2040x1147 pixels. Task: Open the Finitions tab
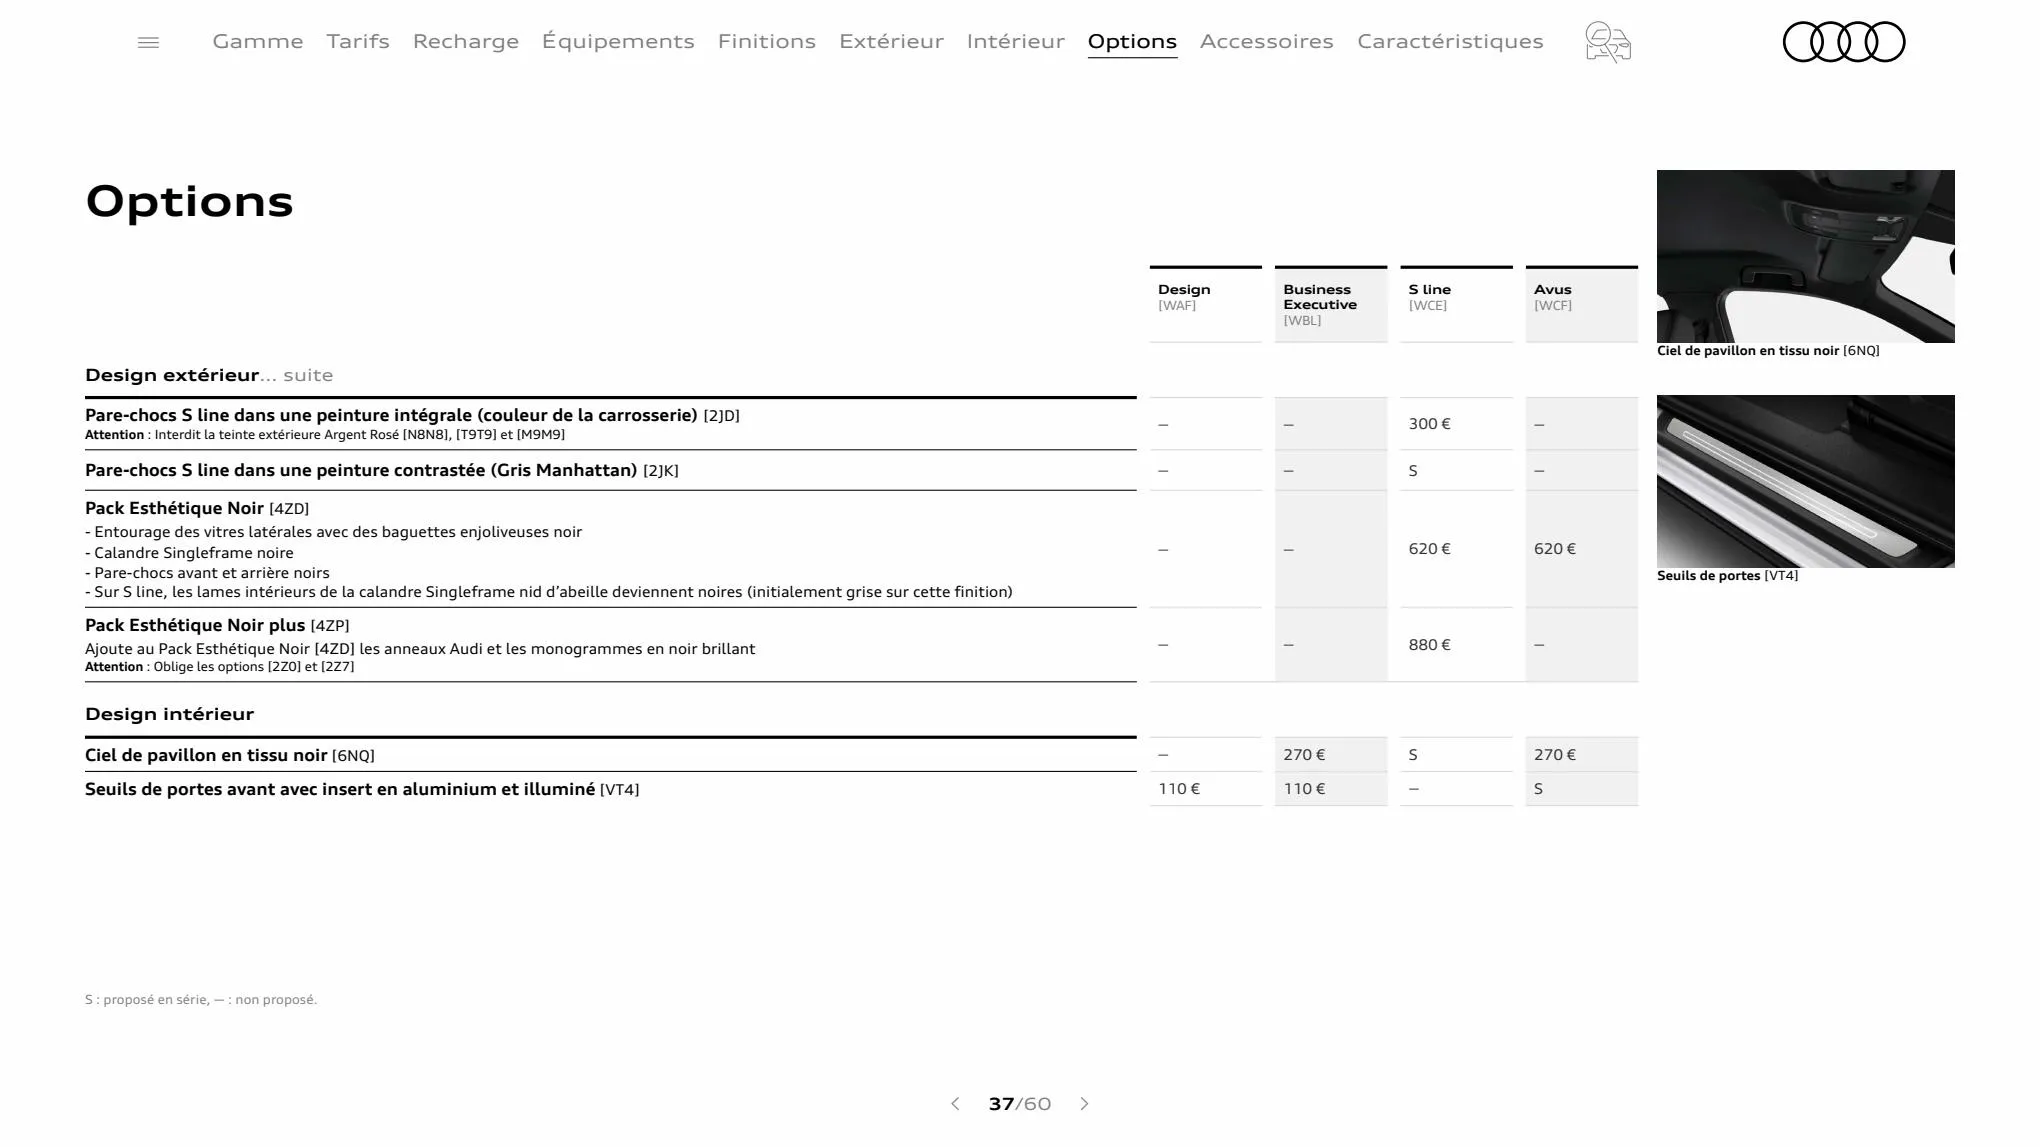click(767, 41)
